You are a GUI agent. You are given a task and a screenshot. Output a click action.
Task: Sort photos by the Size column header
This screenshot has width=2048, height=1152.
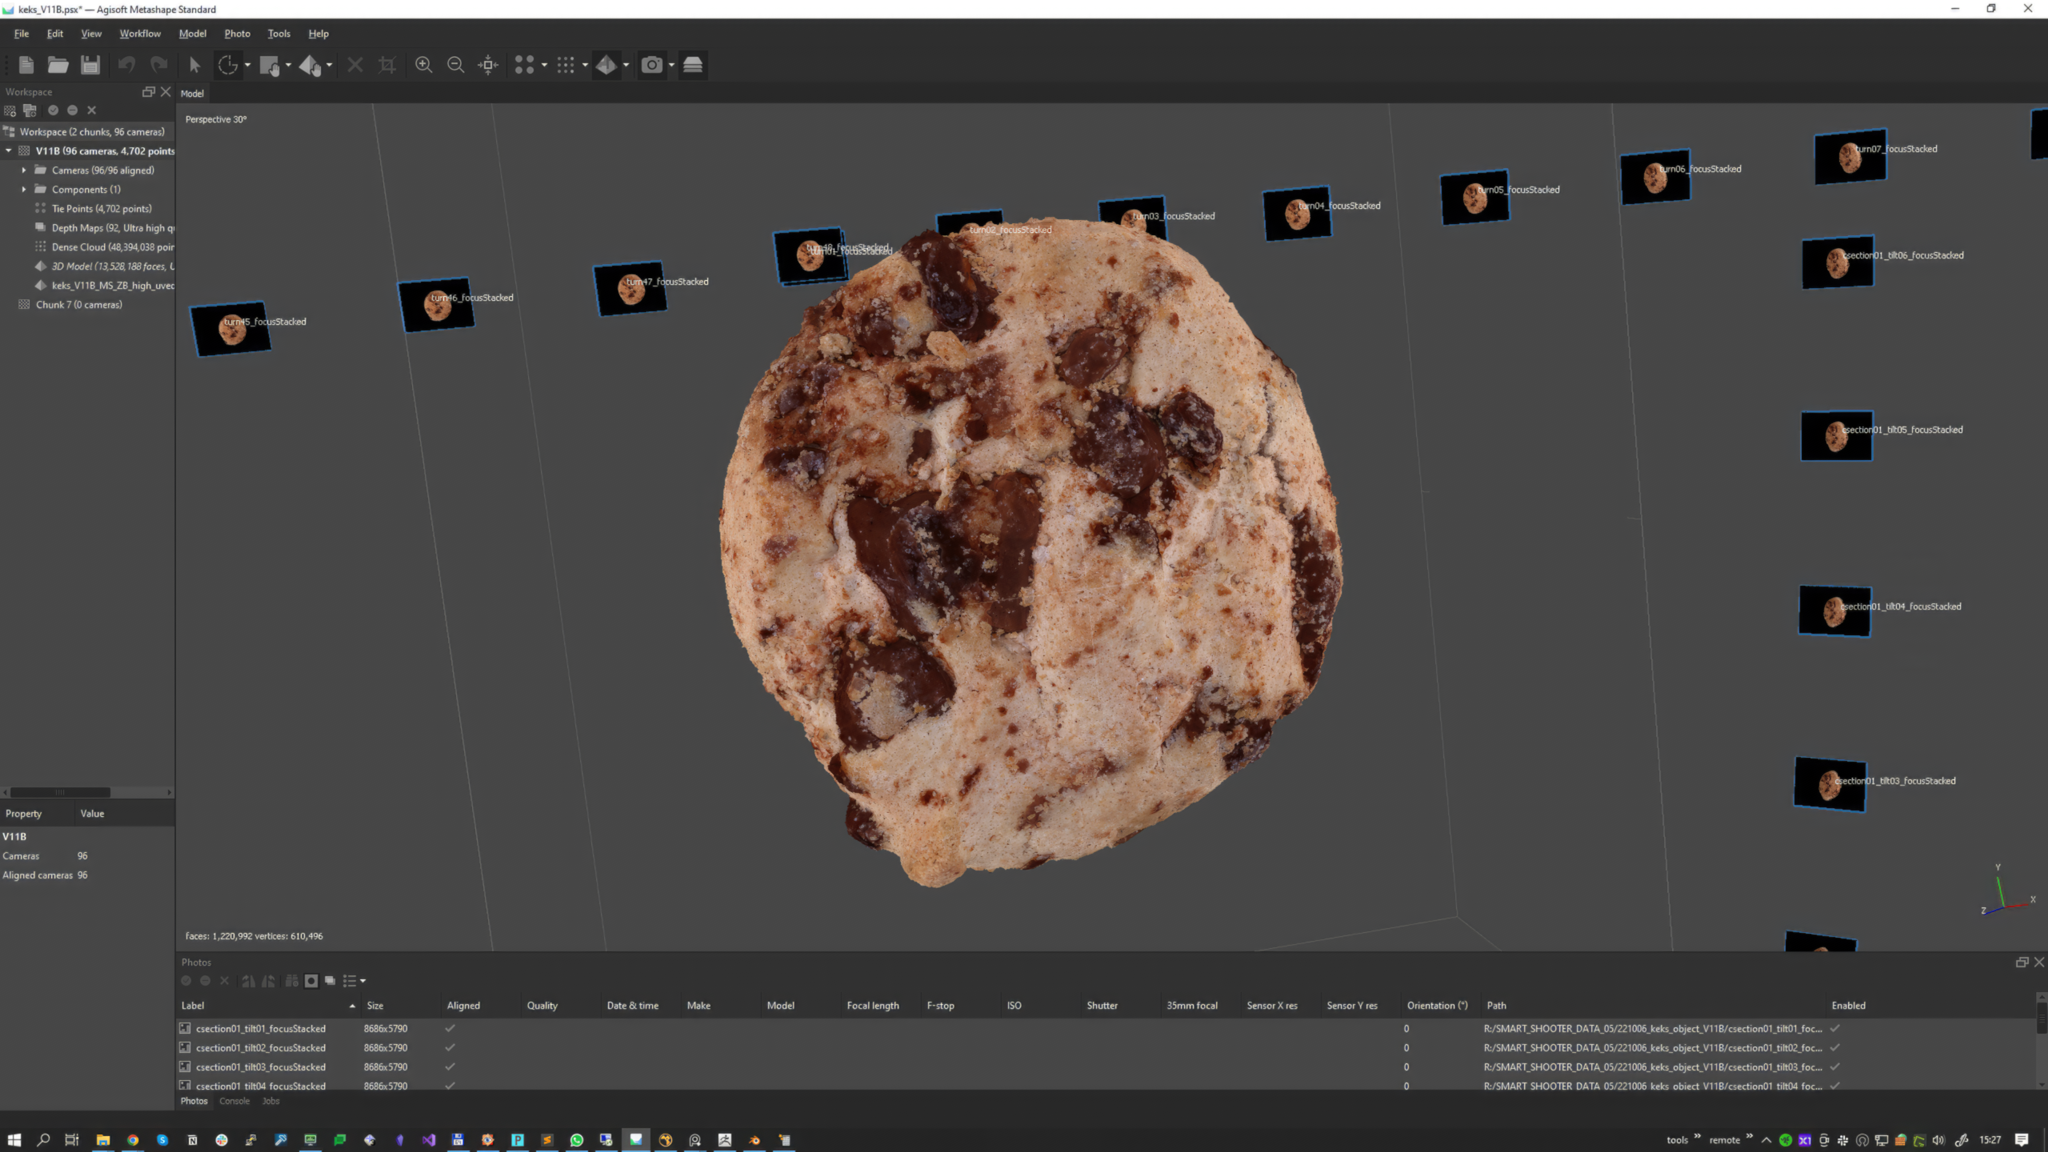click(375, 1005)
